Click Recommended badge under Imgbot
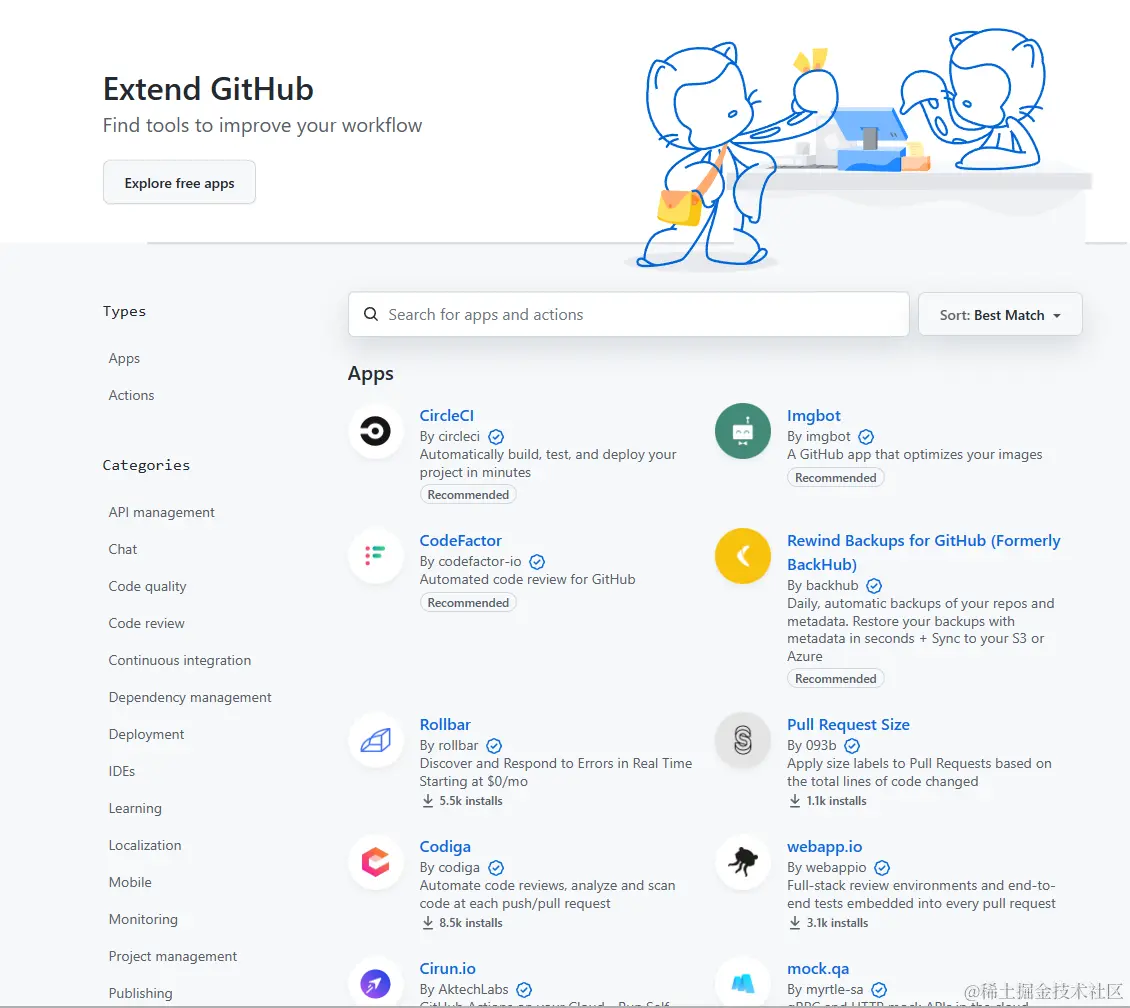This screenshot has width=1130, height=1008. [836, 478]
